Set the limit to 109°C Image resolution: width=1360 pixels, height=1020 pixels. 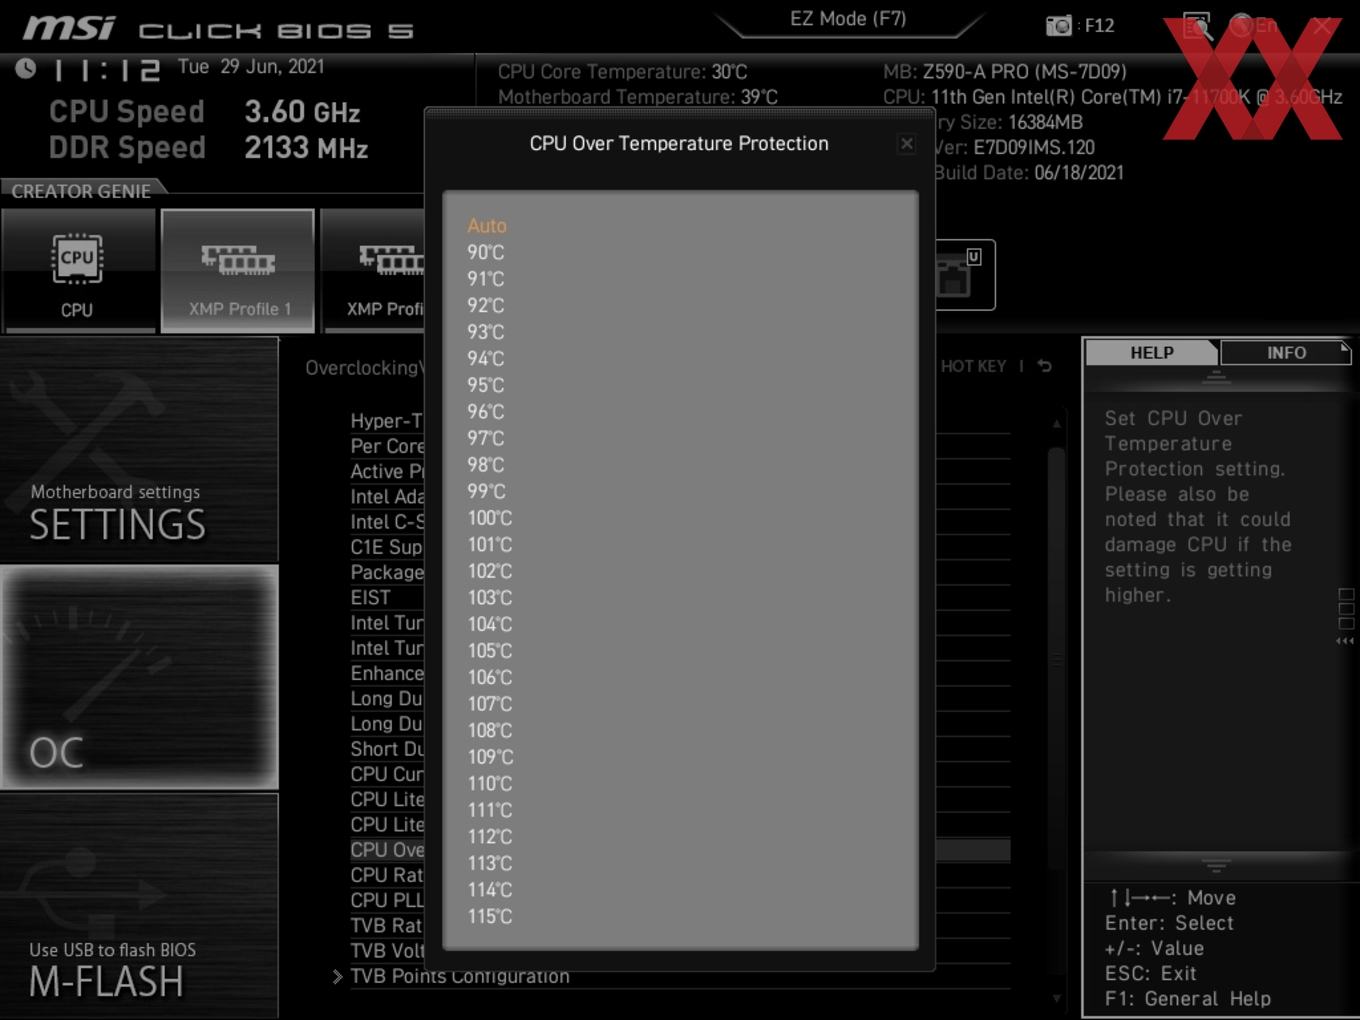pyautogui.click(x=490, y=757)
